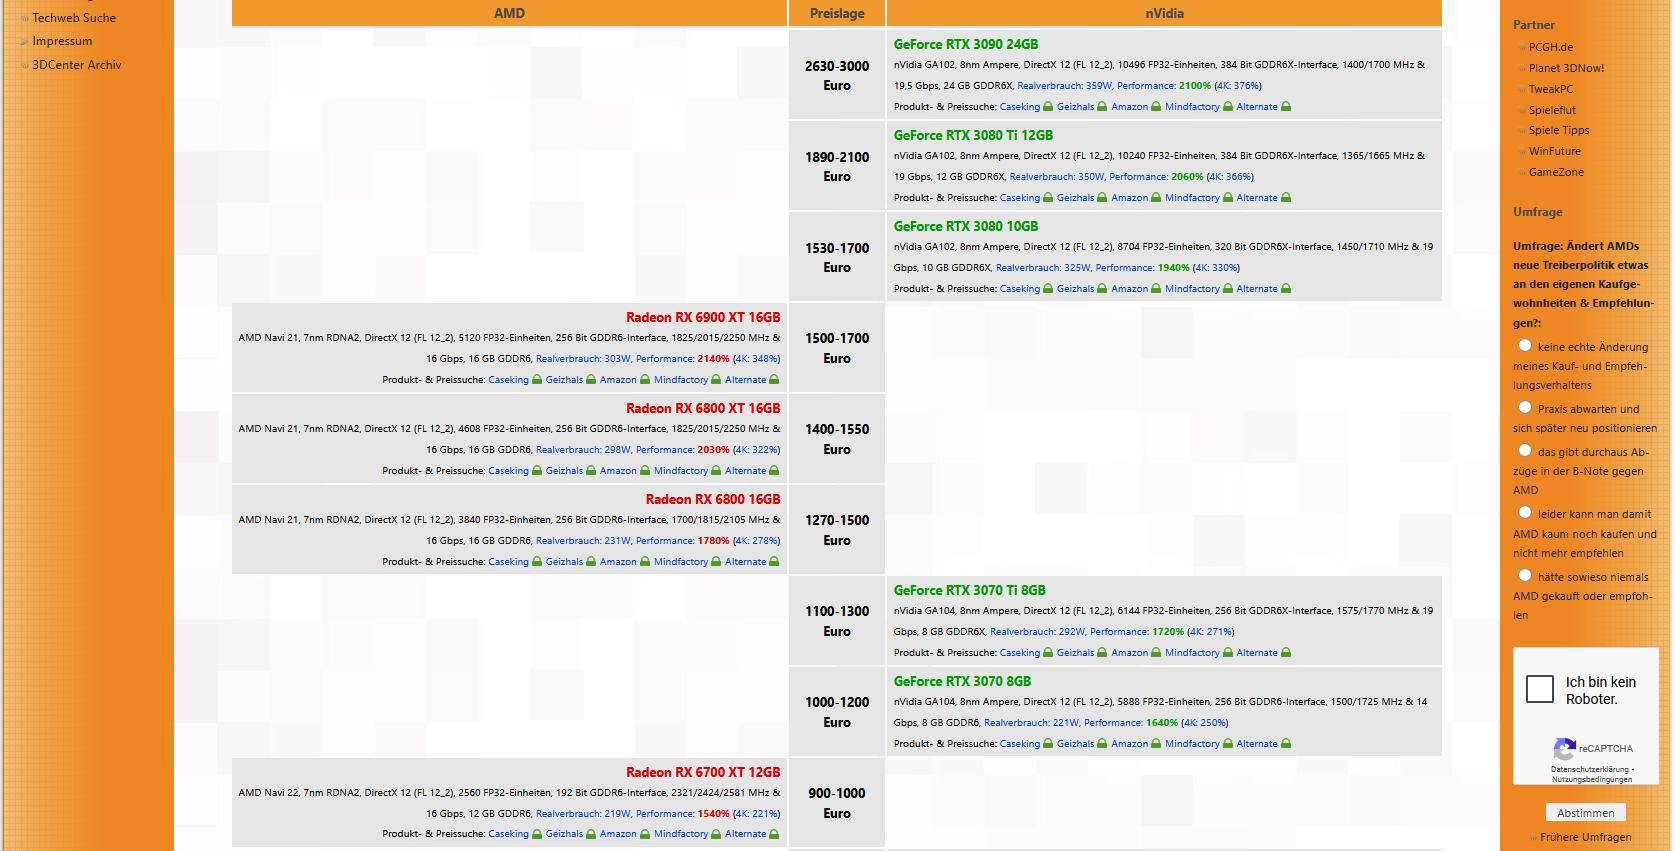The width and height of the screenshot is (1676, 851).
Task: Visit WinFuture partner link
Action: (x=1555, y=151)
